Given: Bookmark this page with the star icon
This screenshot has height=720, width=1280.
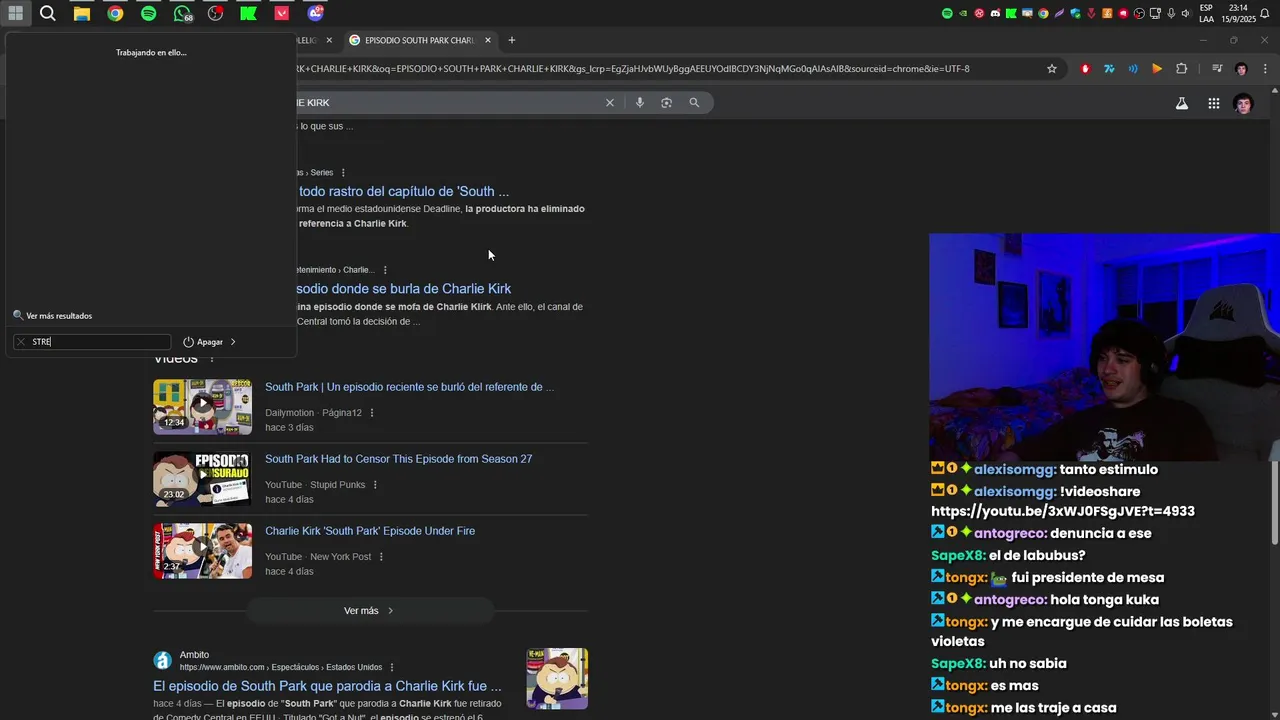Looking at the screenshot, I should pos(1052,69).
